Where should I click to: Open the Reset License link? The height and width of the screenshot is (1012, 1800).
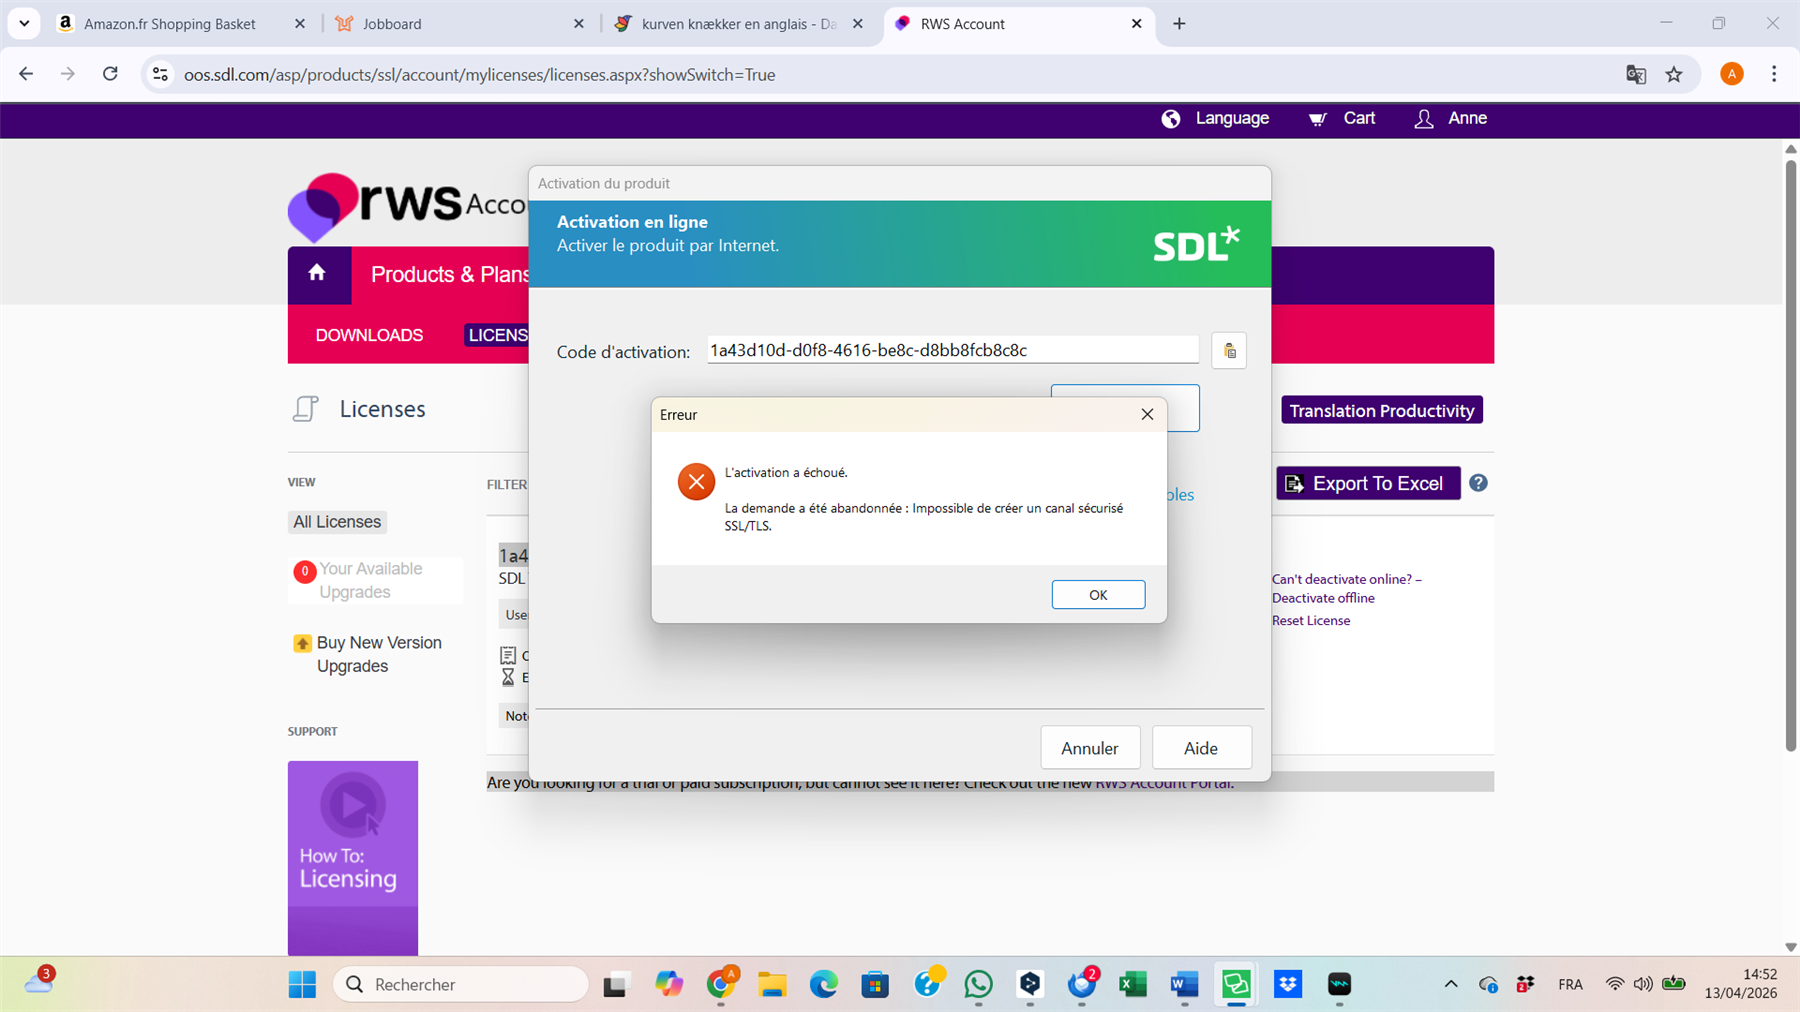[x=1310, y=620]
